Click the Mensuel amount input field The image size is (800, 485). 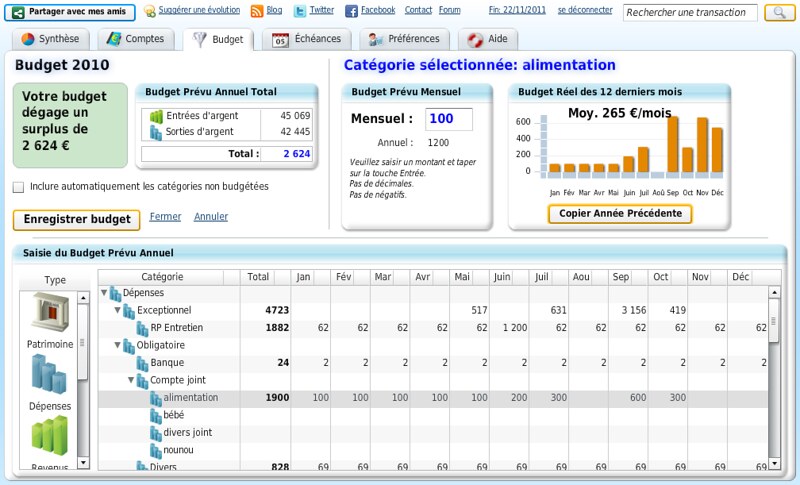coord(449,119)
